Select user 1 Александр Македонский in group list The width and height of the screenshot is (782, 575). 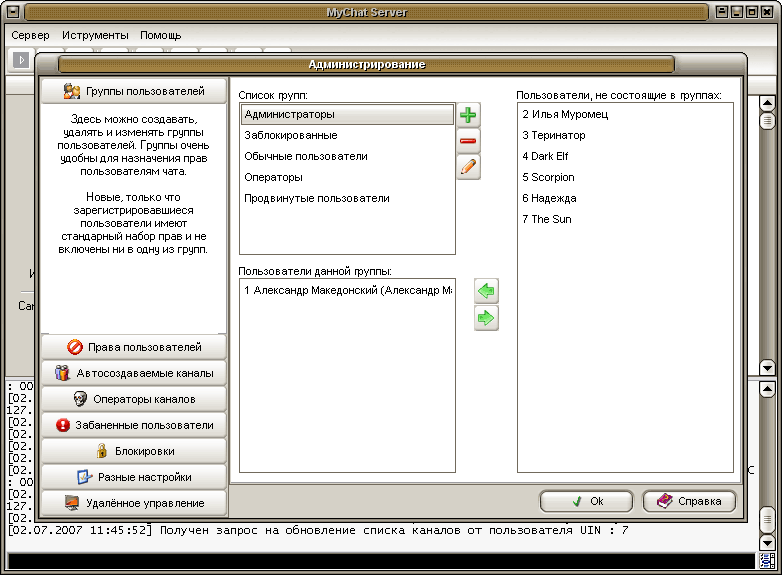click(x=347, y=290)
